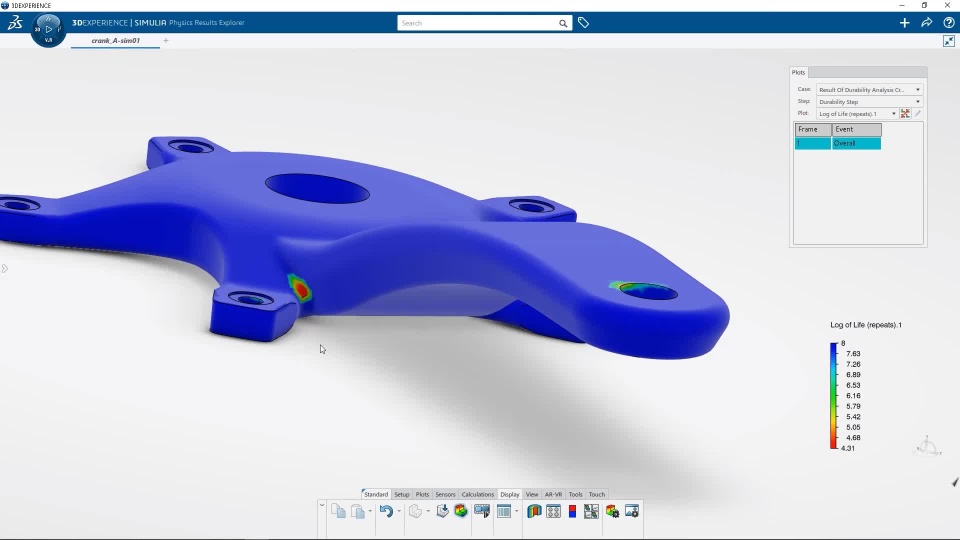Image resolution: width=960 pixels, height=540 pixels.
Task: Click the edit pencil icon in Plots panel
Action: pyautogui.click(x=918, y=114)
